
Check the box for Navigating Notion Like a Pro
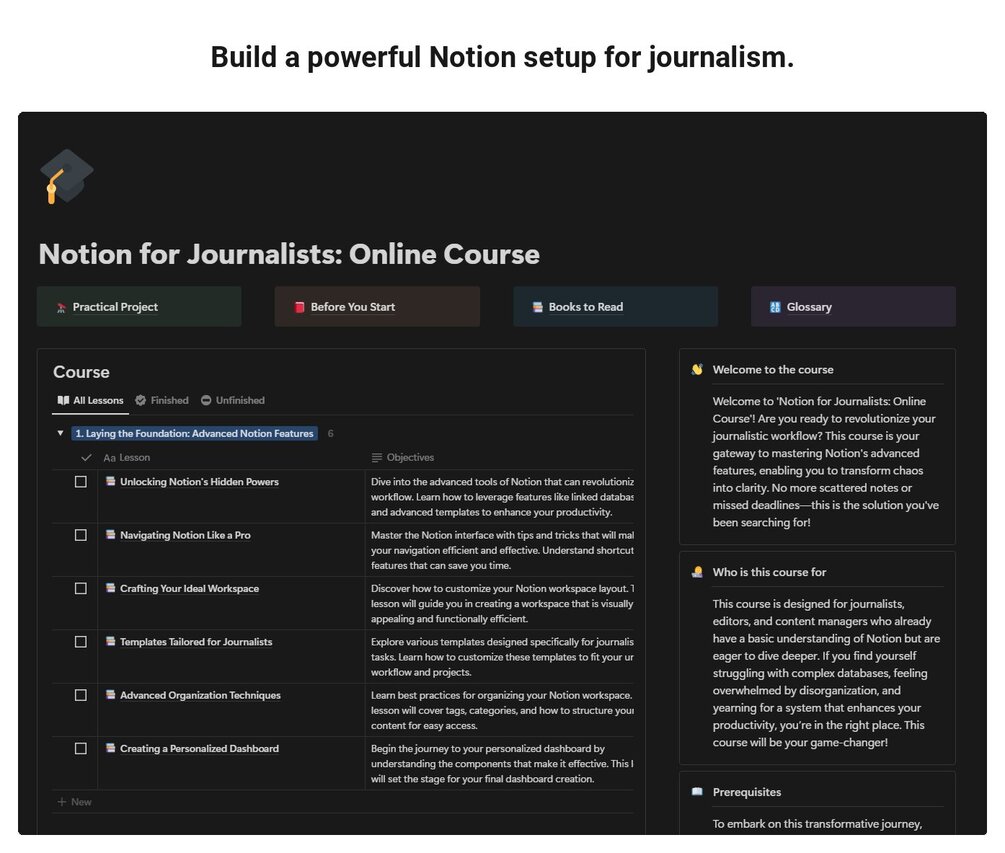[81, 535]
